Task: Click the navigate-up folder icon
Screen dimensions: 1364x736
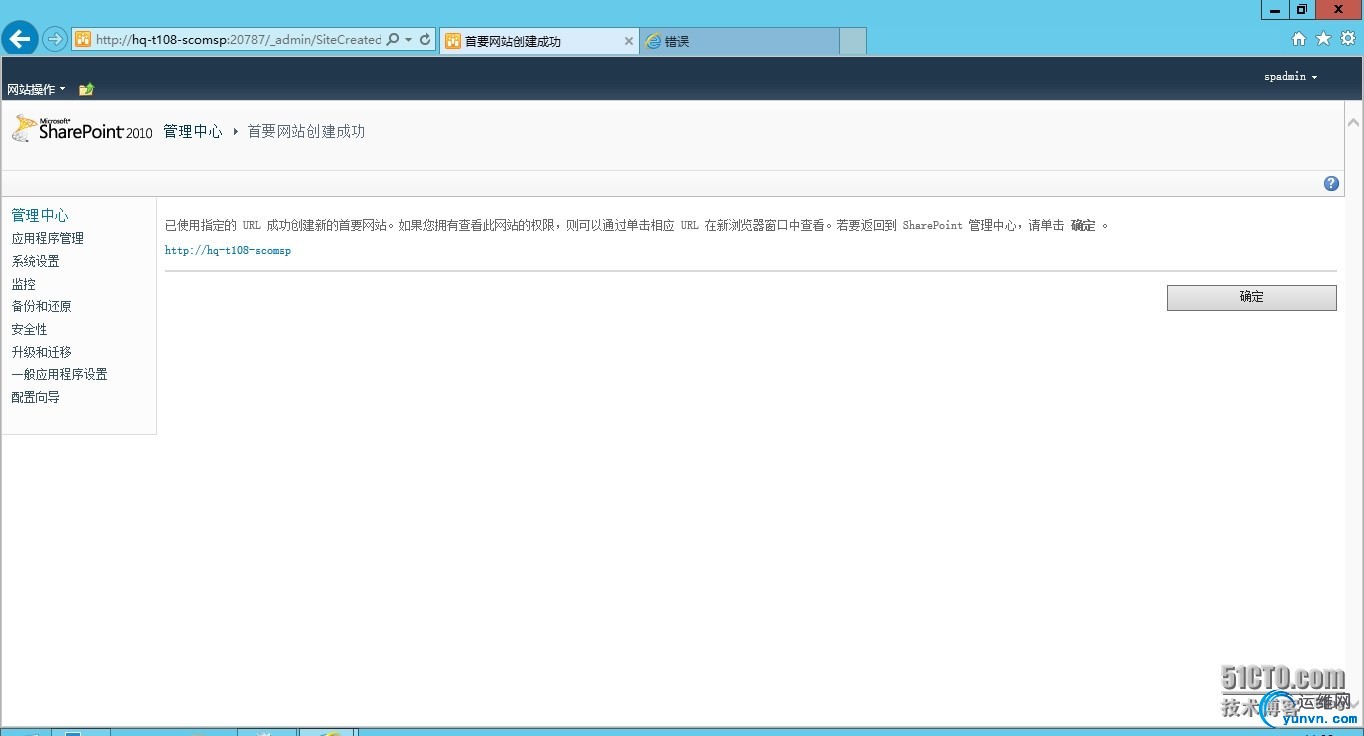Action: click(86, 89)
